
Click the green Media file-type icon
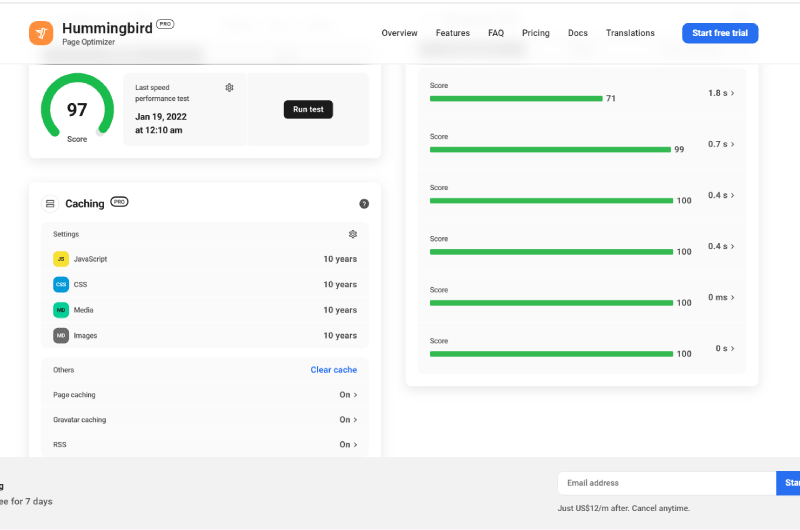pyautogui.click(x=61, y=310)
